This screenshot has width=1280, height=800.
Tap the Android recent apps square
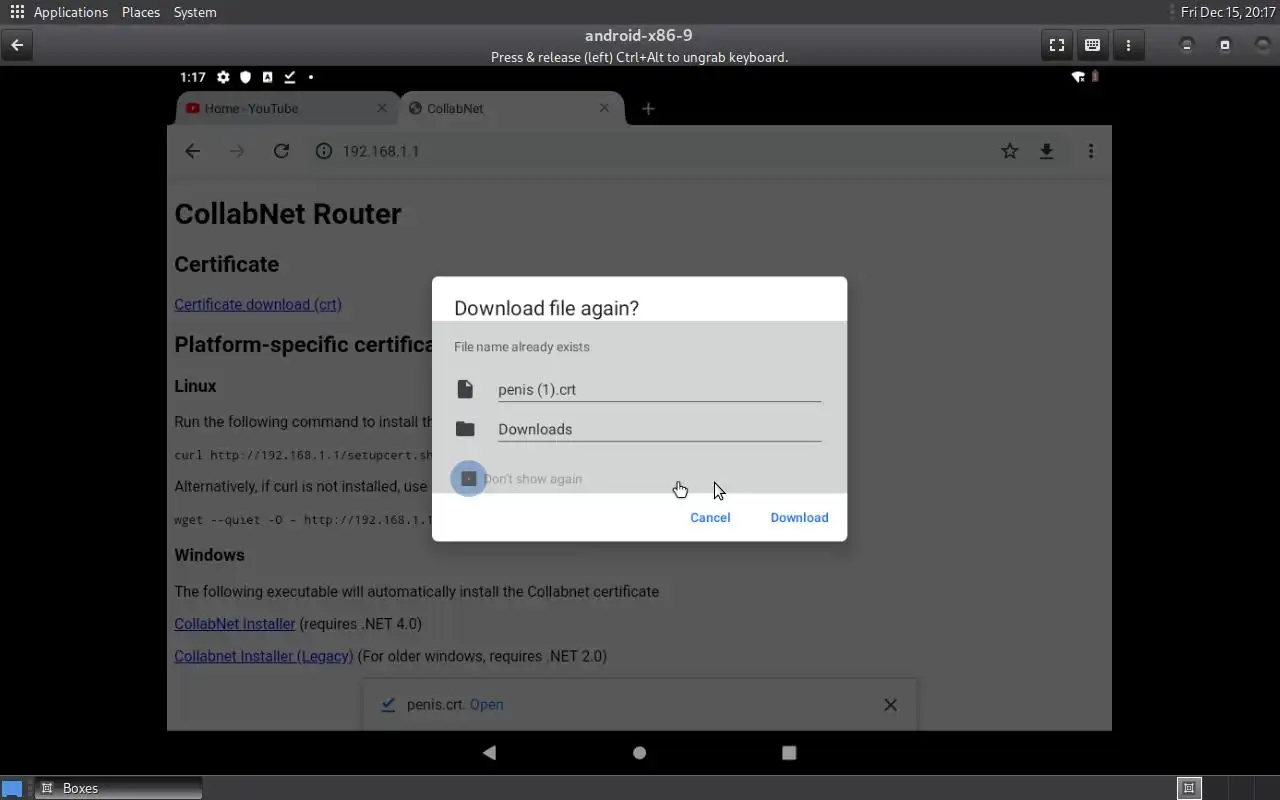[789, 752]
